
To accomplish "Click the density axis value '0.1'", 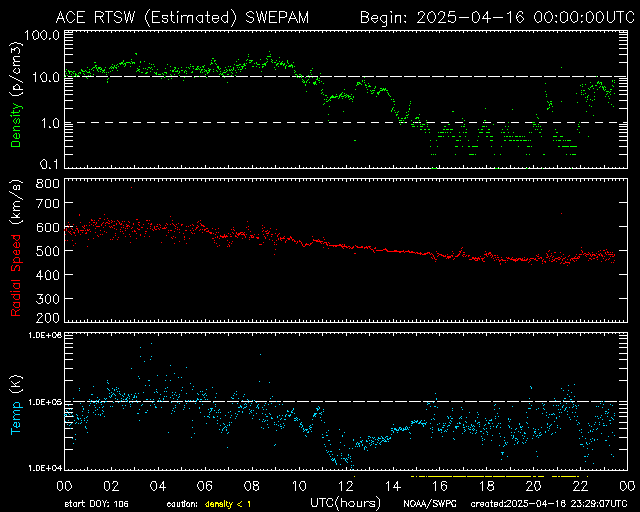I will click(50, 164).
